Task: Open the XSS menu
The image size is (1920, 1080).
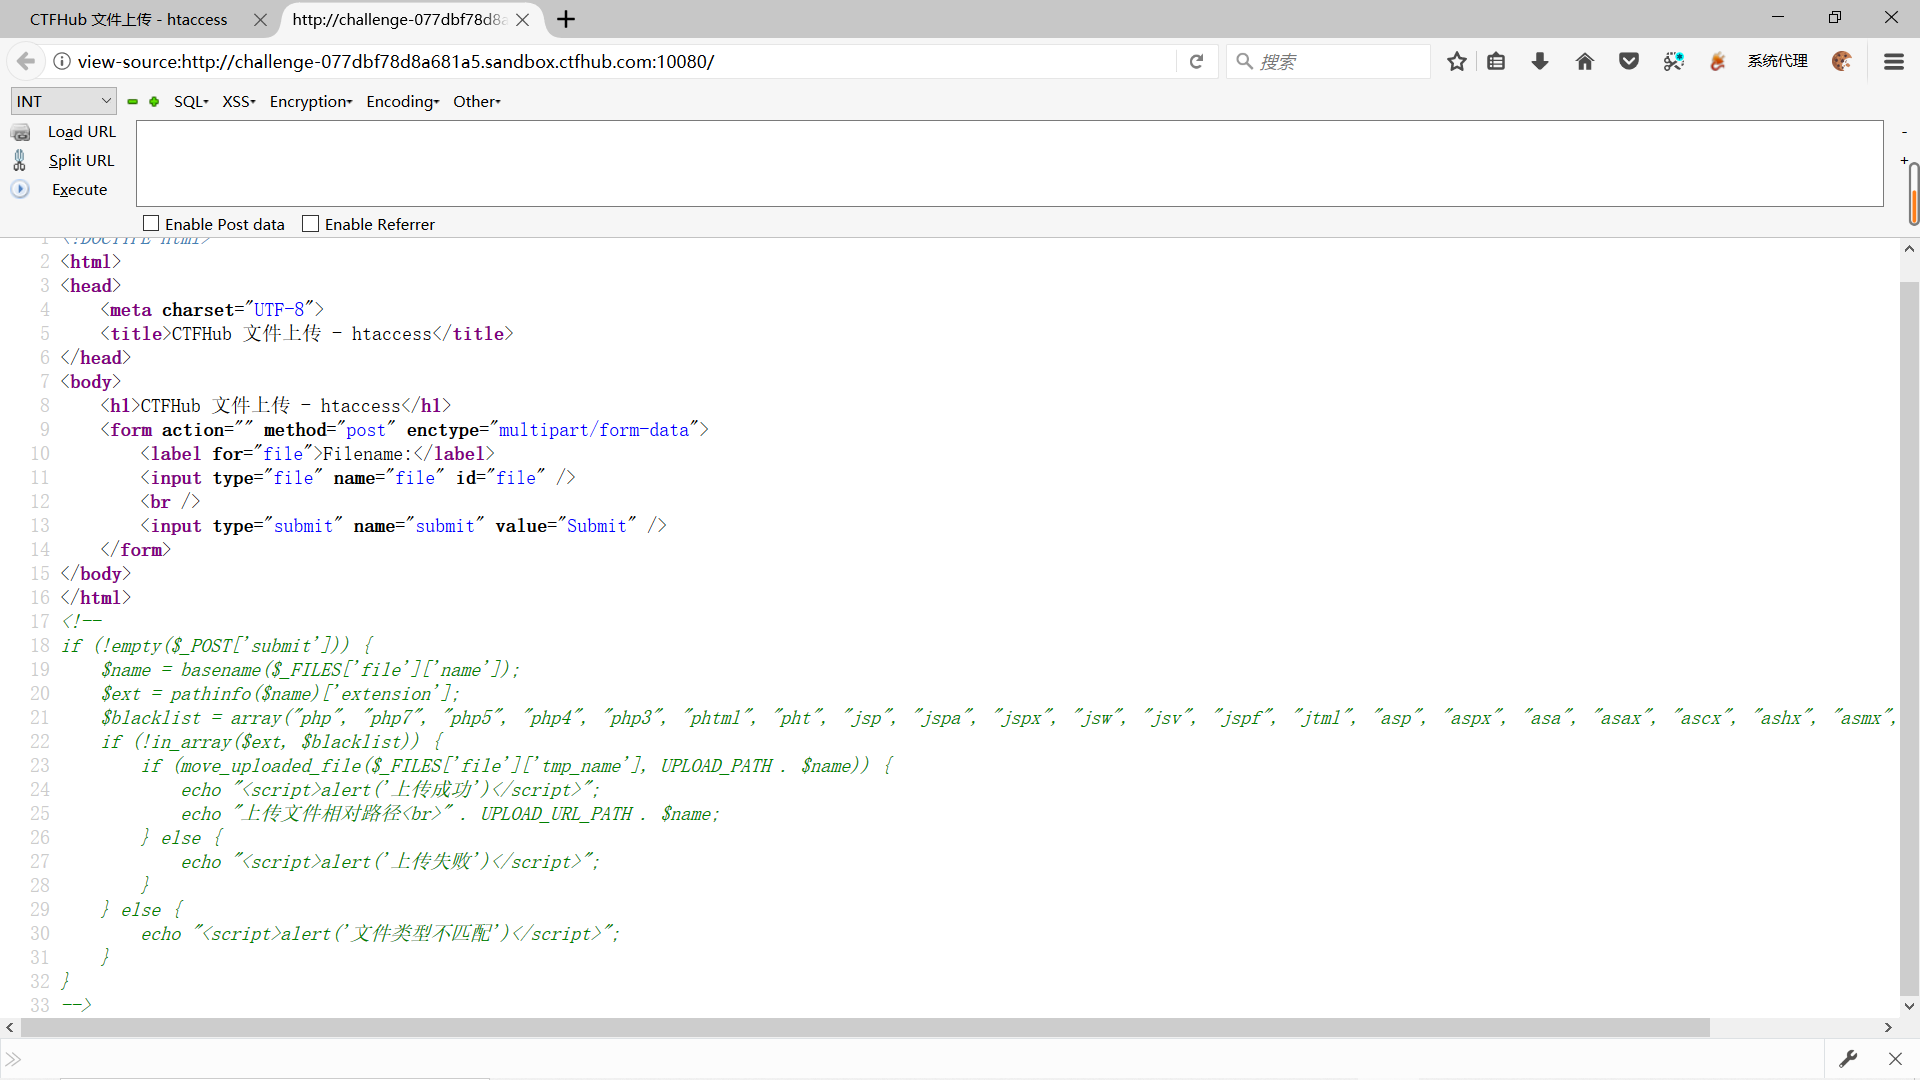Action: pos(238,102)
